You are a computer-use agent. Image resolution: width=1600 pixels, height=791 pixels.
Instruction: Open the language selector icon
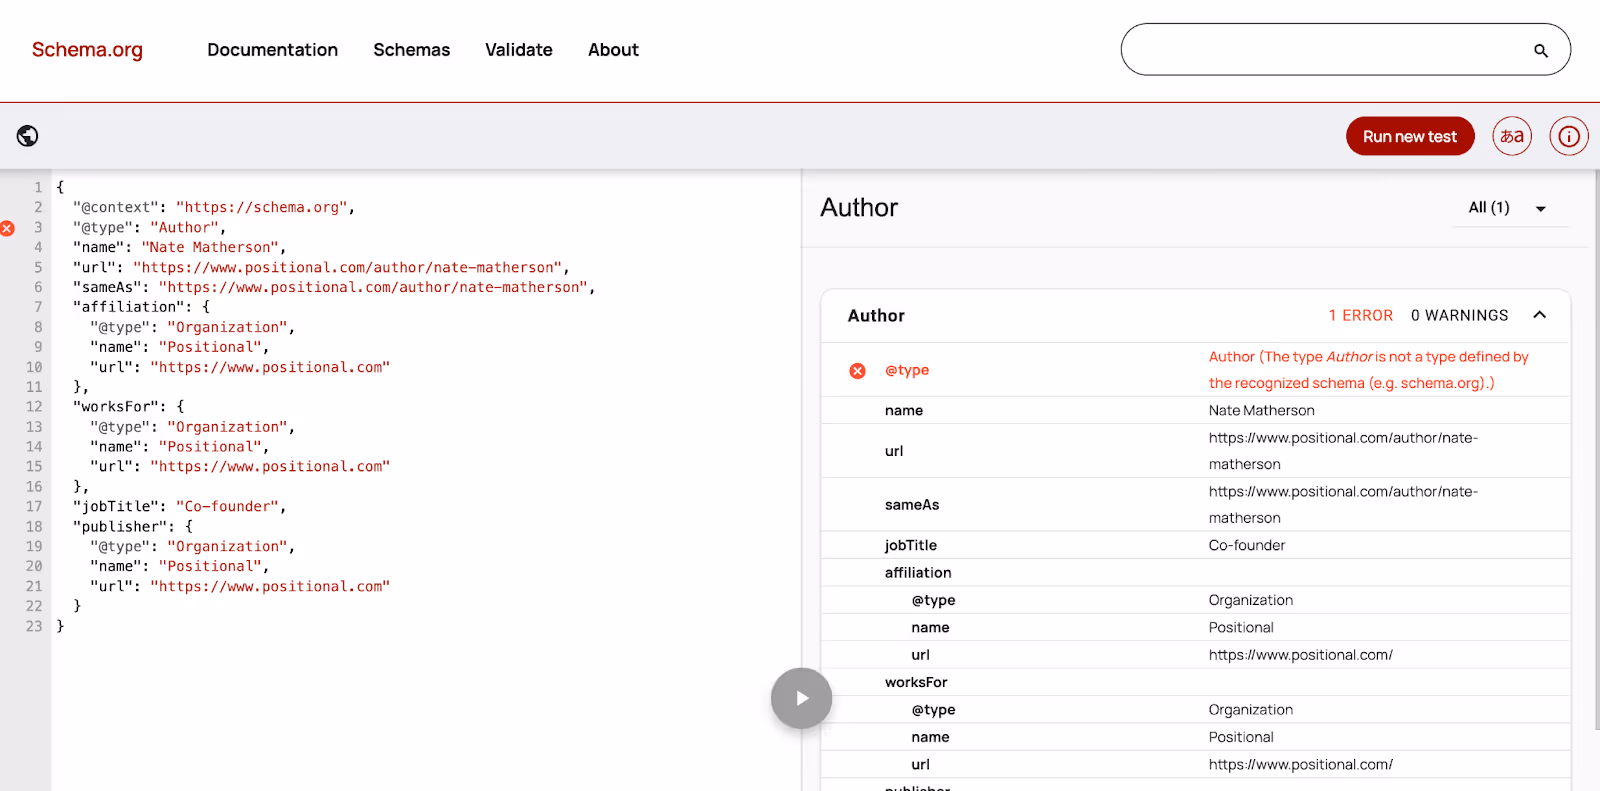pos(1512,136)
